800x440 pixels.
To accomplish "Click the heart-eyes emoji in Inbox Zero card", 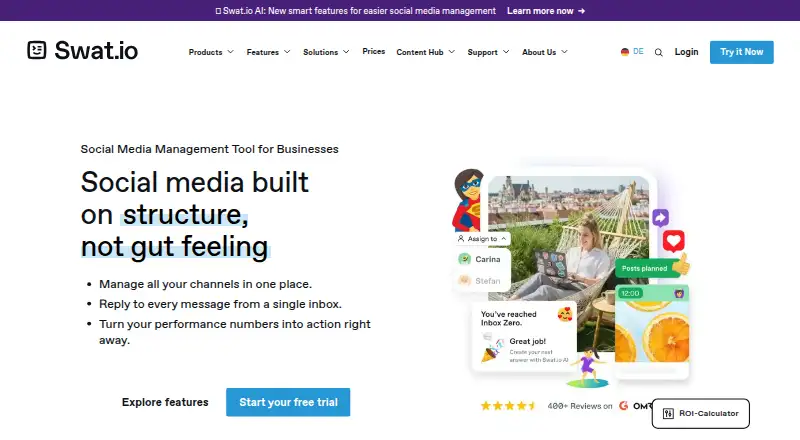I will click(x=565, y=314).
